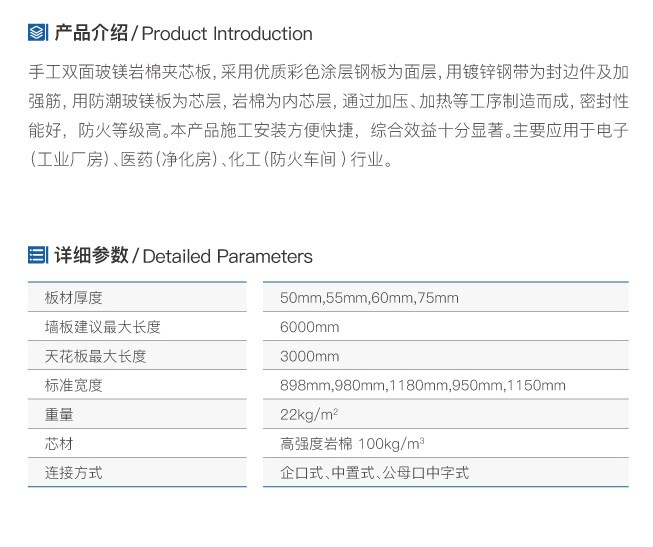Image resolution: width=653 pixels, height=547 pixels.
Task: Click the list icon beside 详细参数
Action: coord(38,255)
